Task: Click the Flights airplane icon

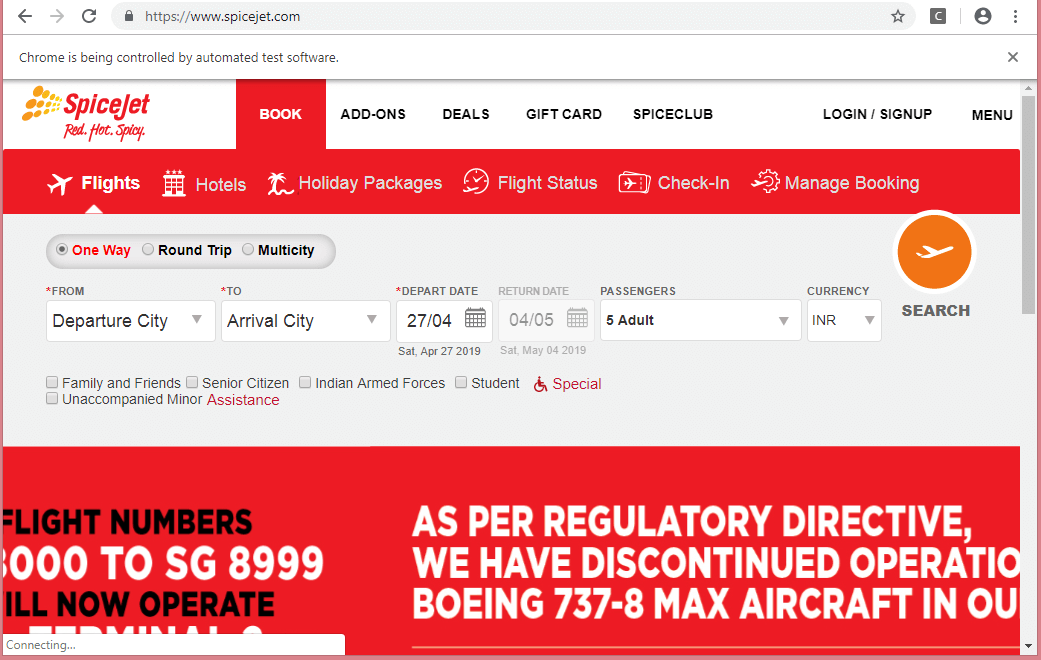Action: click(60, 183)
